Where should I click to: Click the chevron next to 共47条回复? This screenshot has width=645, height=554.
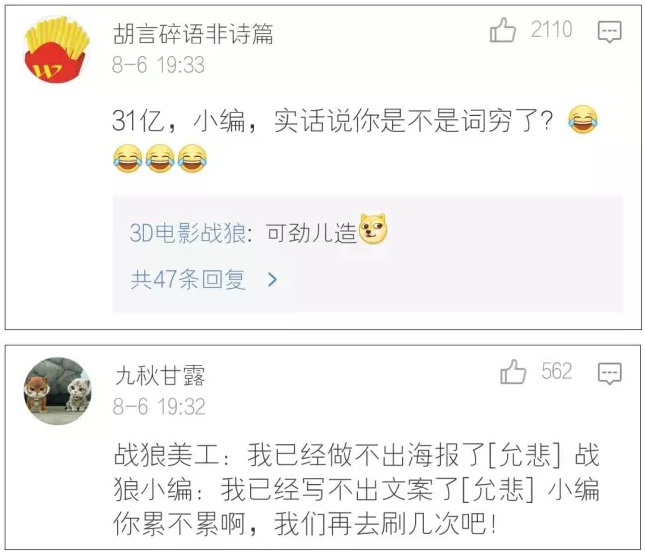(x=272, y=280)
